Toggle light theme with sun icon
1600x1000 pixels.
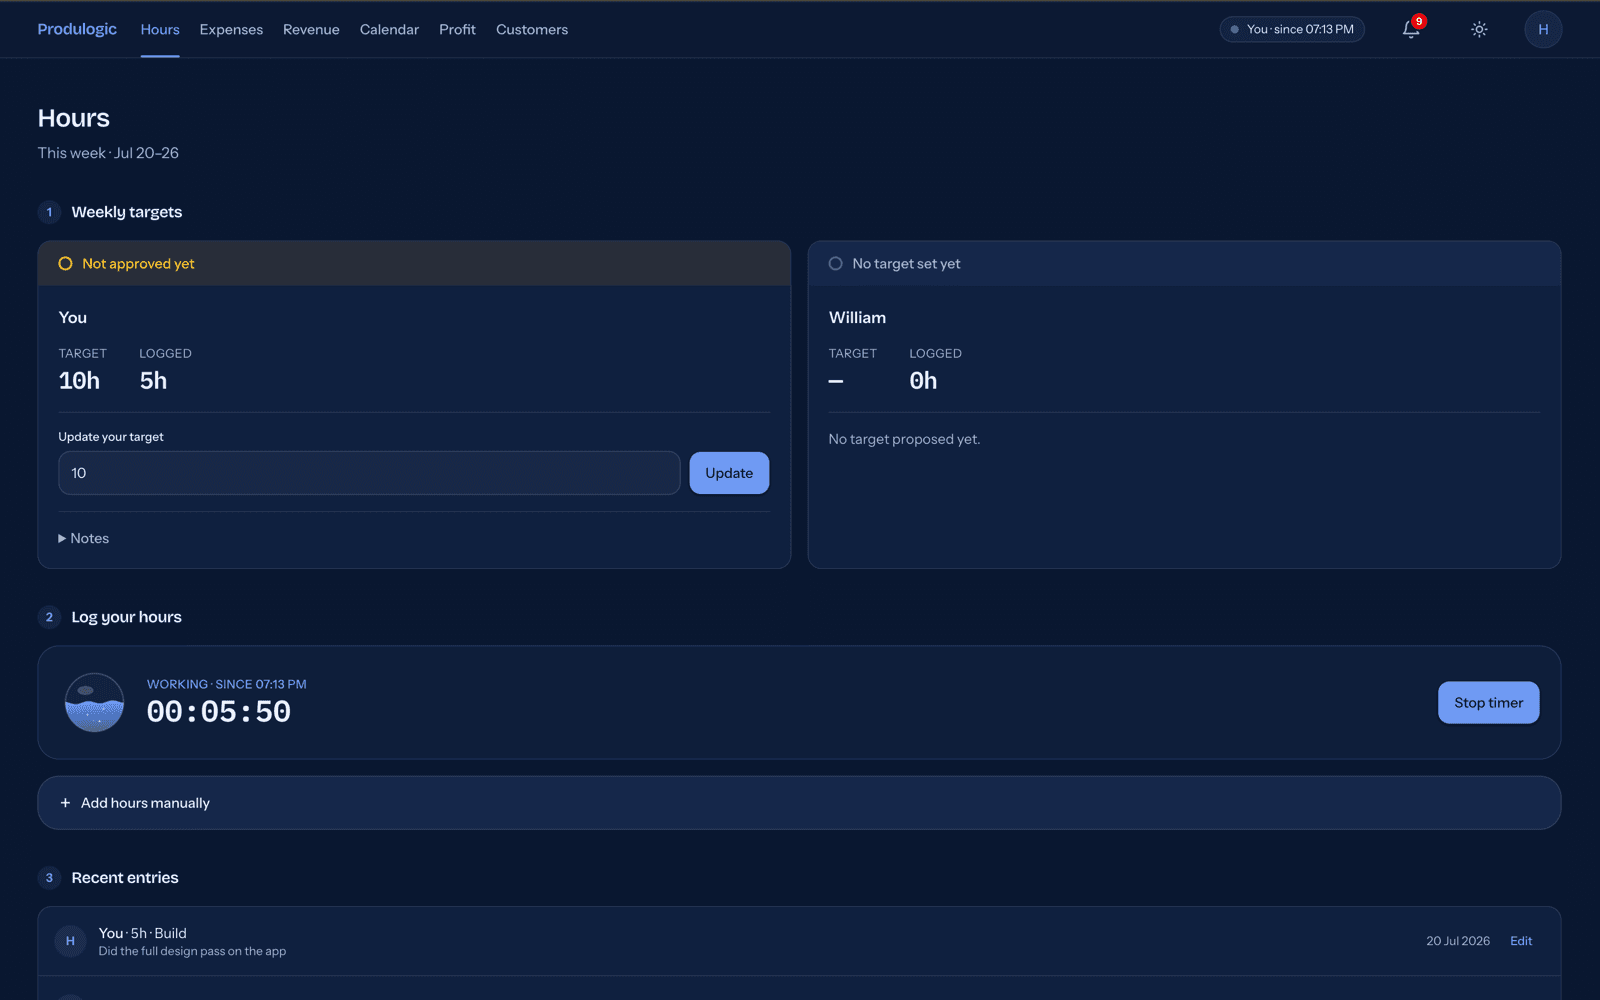click(1479, 29)
